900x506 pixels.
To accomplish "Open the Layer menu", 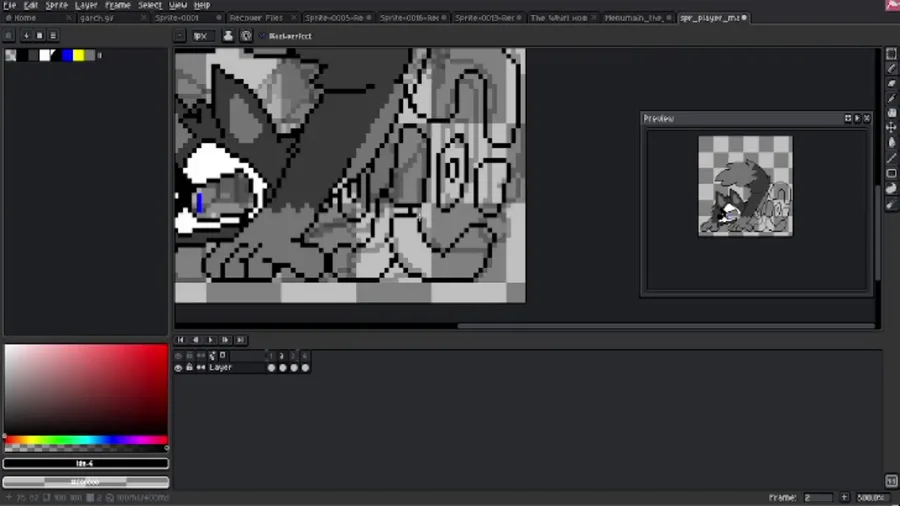I will coord(86,5).
